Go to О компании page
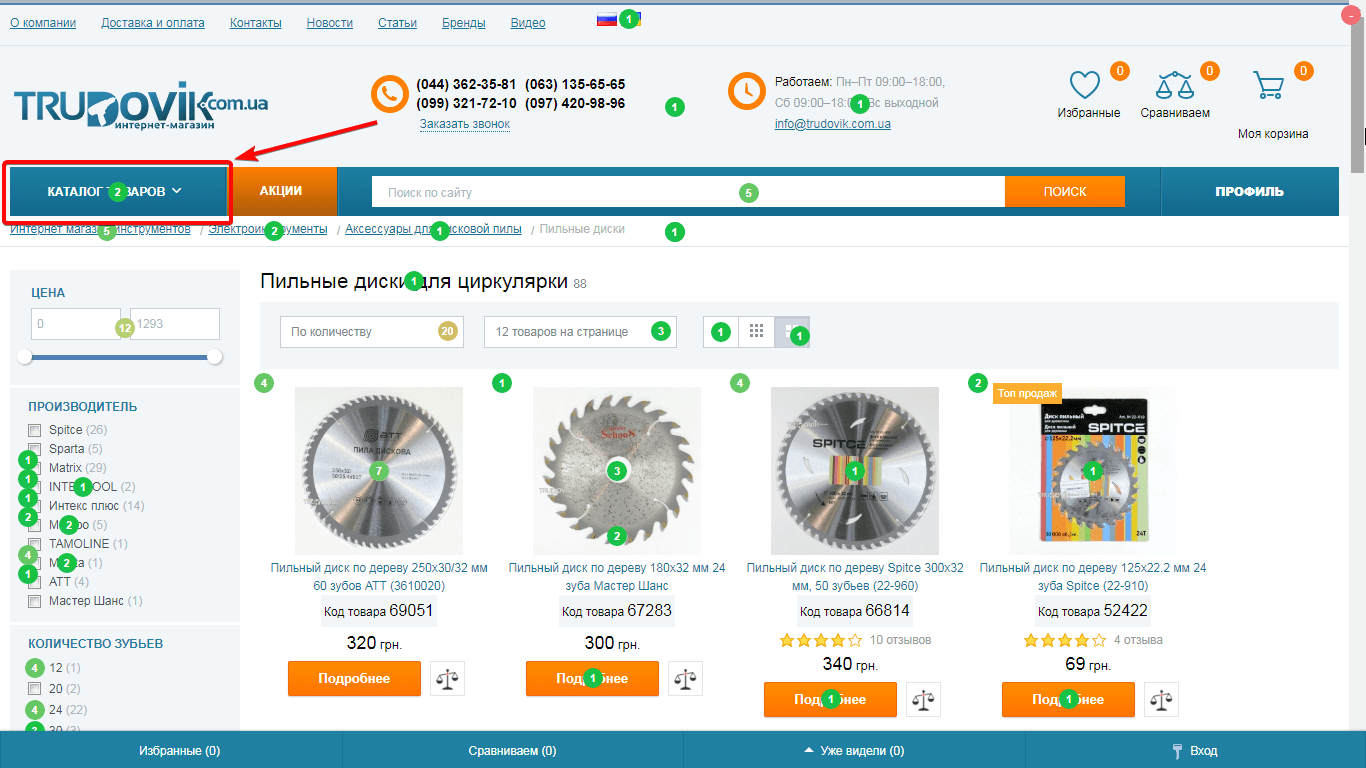This screenshot has height=768, width=1366. (43, 23)
